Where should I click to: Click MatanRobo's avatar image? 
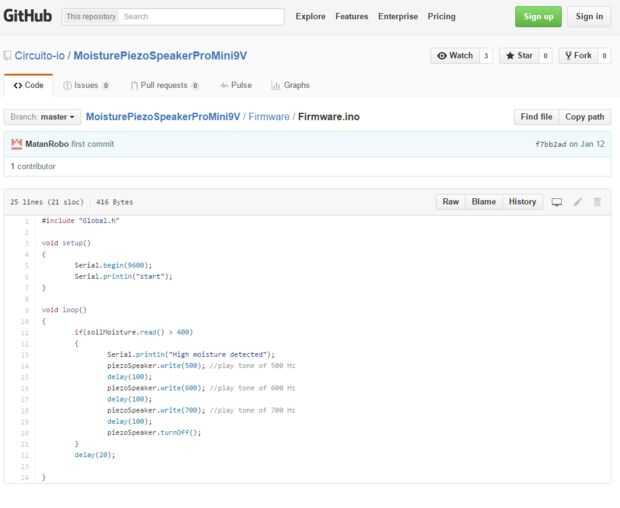[x=16, y=144]
